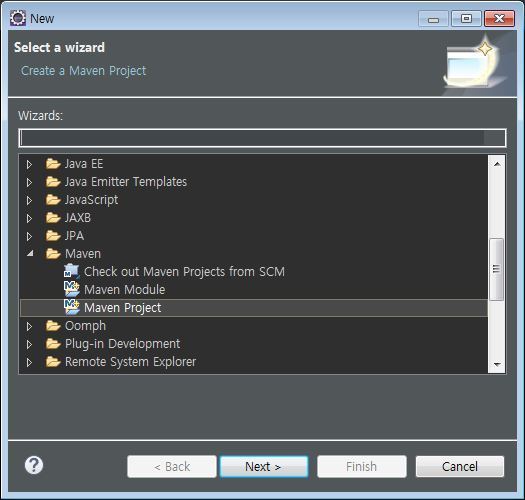The height and width of the screenshot is (500, 525).
Task: Collapse the Maven category
Action: [30, 254]
